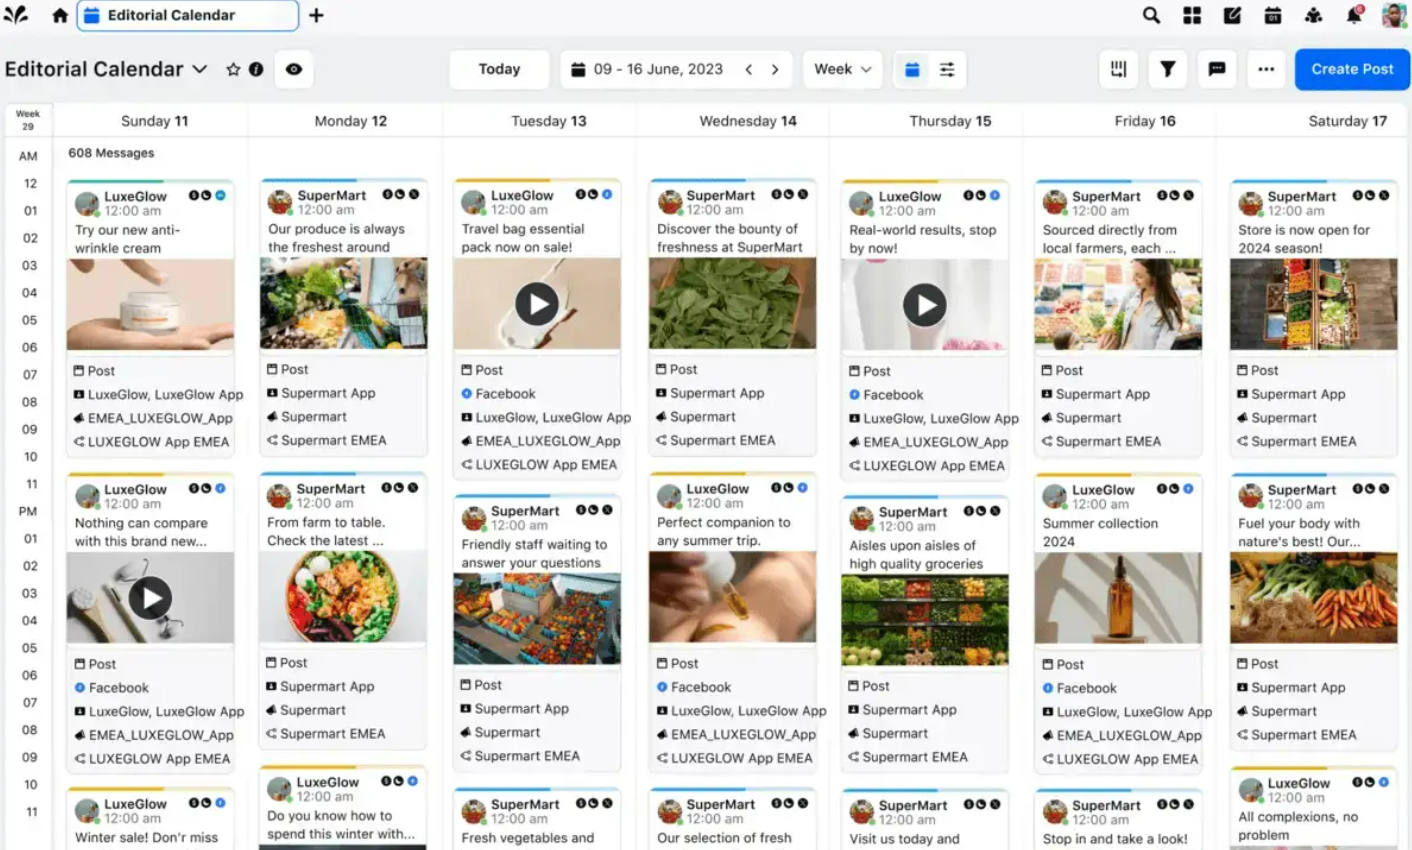Jump to Today in the calendar

(x=498, y=69)
